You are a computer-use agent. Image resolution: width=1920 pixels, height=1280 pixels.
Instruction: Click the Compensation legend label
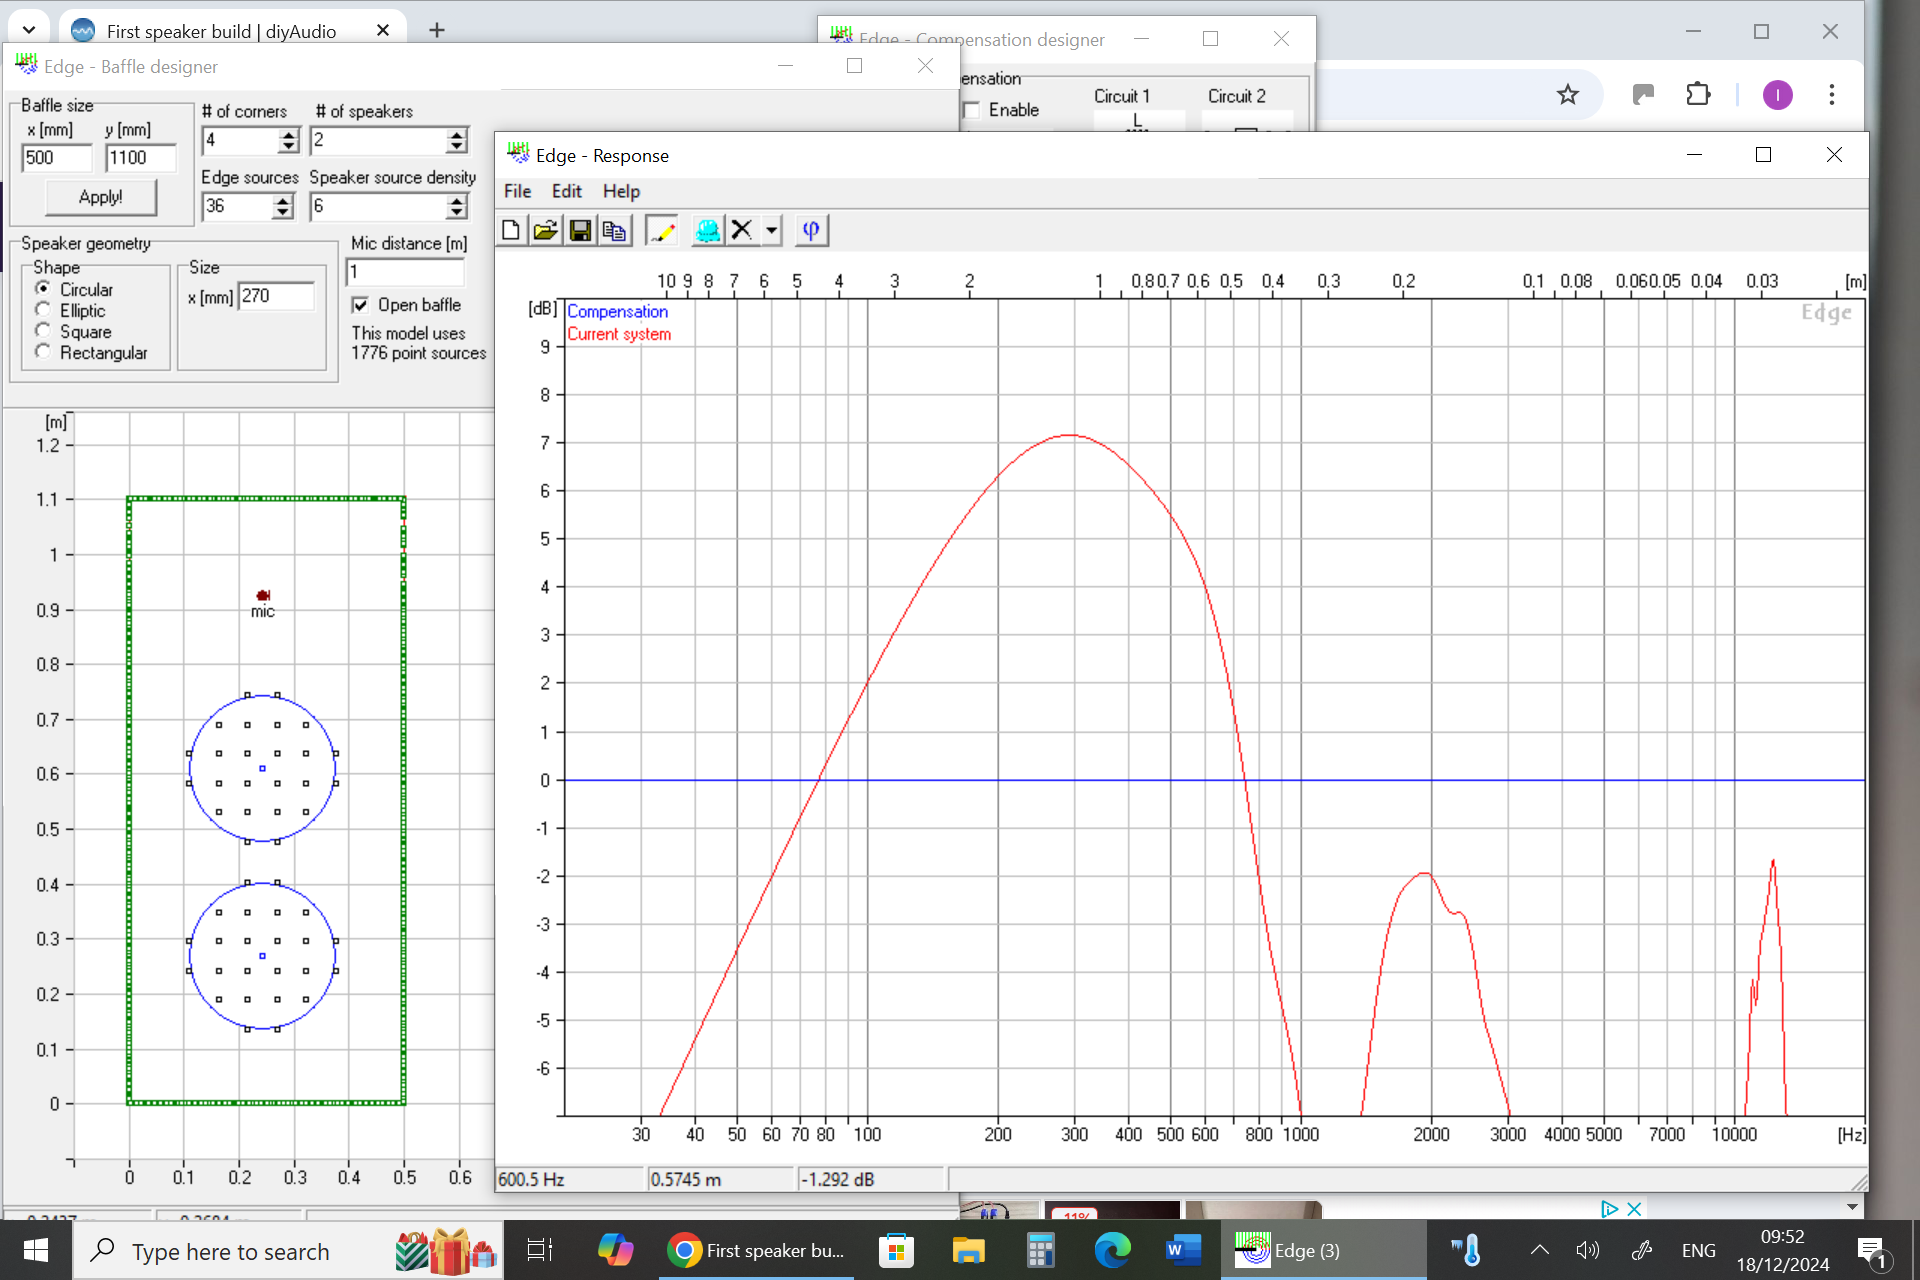[x=617, y=312]
